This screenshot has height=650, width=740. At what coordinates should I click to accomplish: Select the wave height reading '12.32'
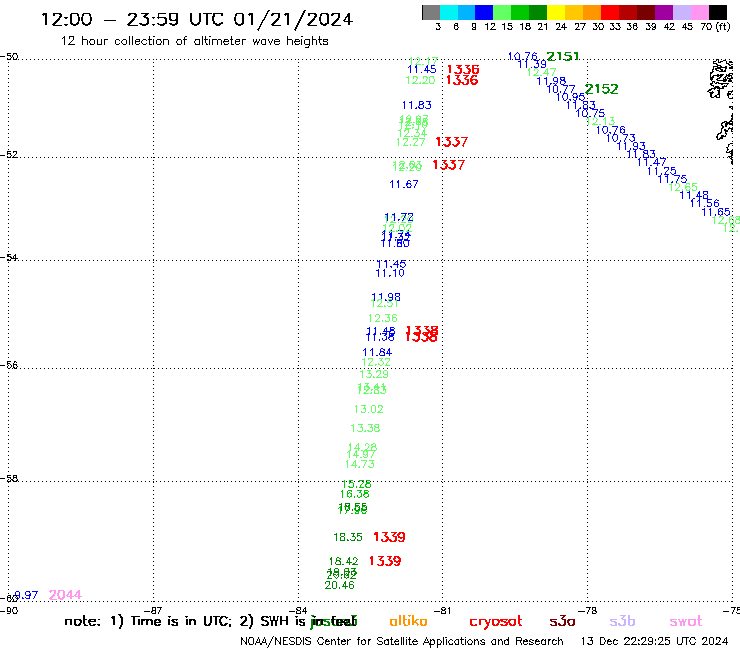[x=376, y=362]
